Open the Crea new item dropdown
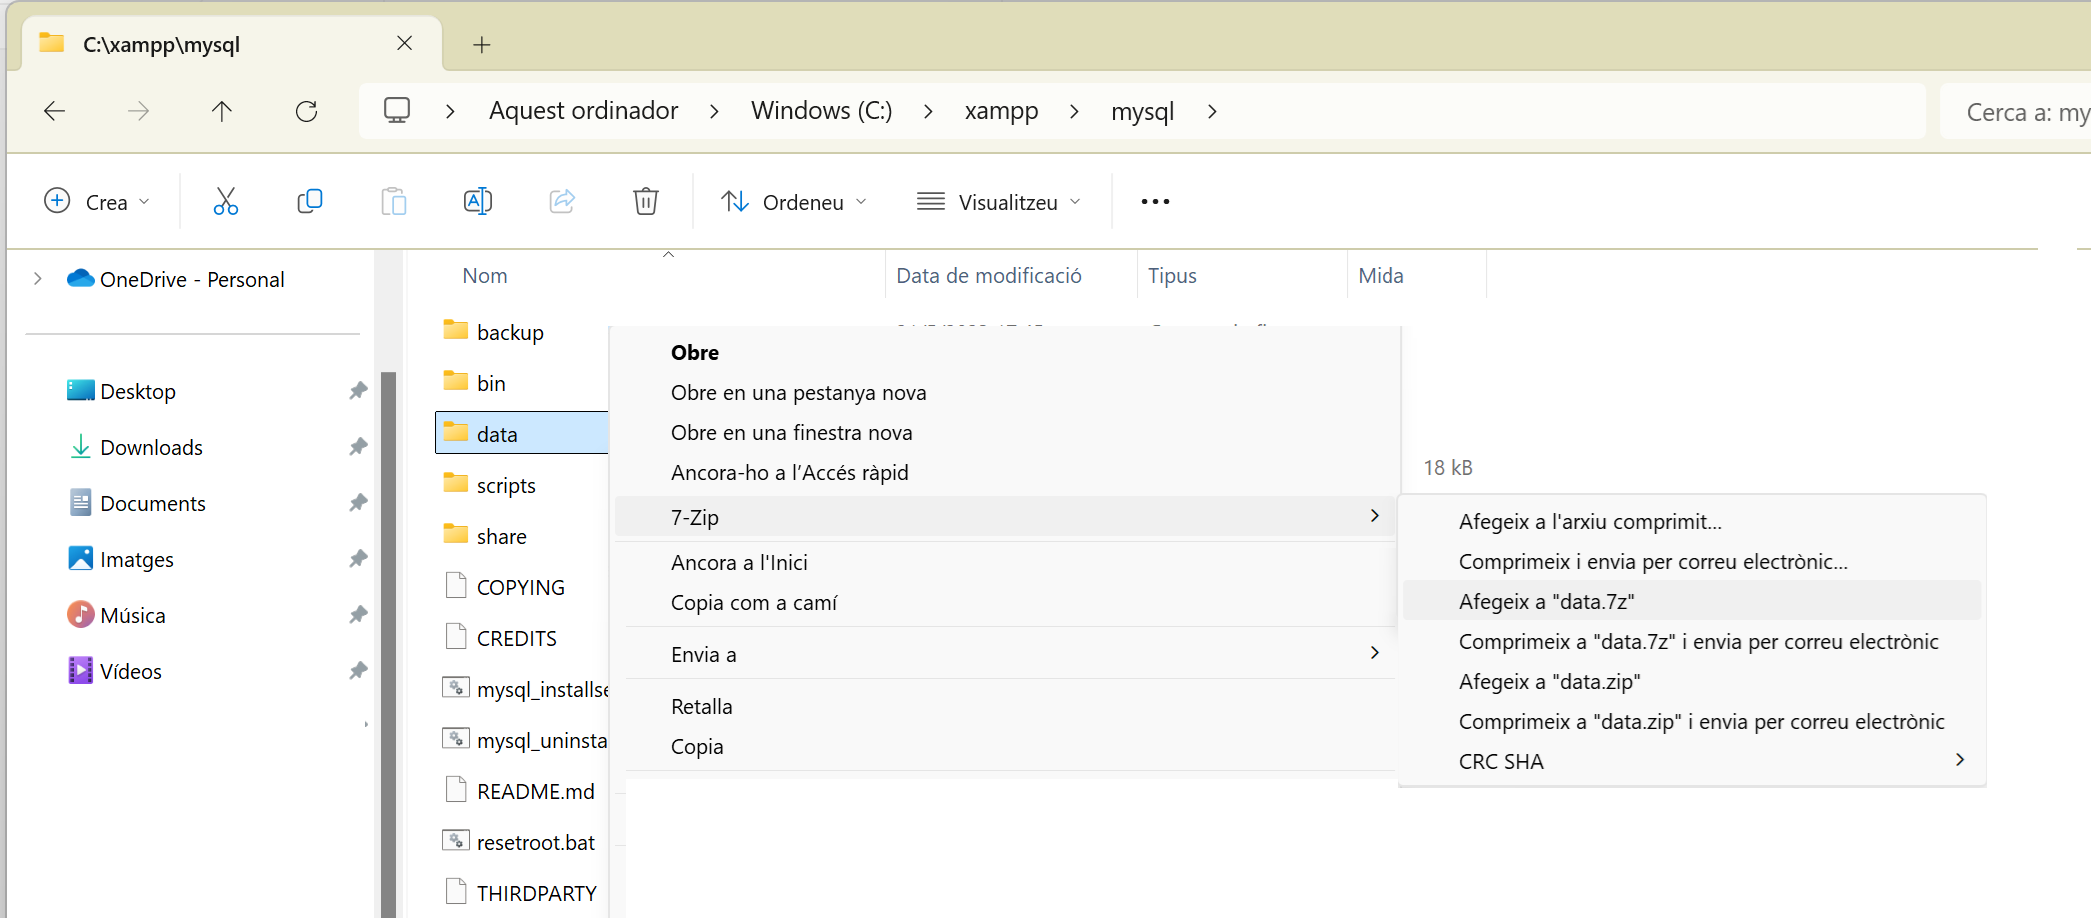 pyautogui.click(x=97, y=202)
